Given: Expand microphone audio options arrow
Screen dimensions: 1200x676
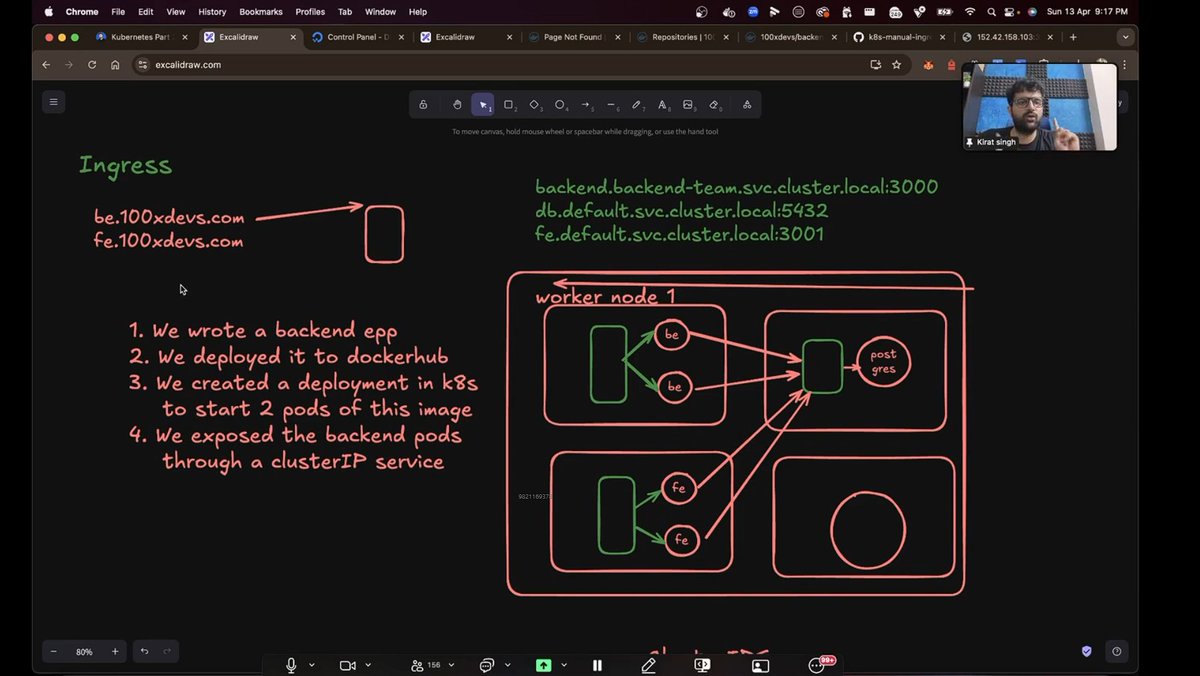Looking at the screenshot, I should pyautogui.click(x=312, y=665).
